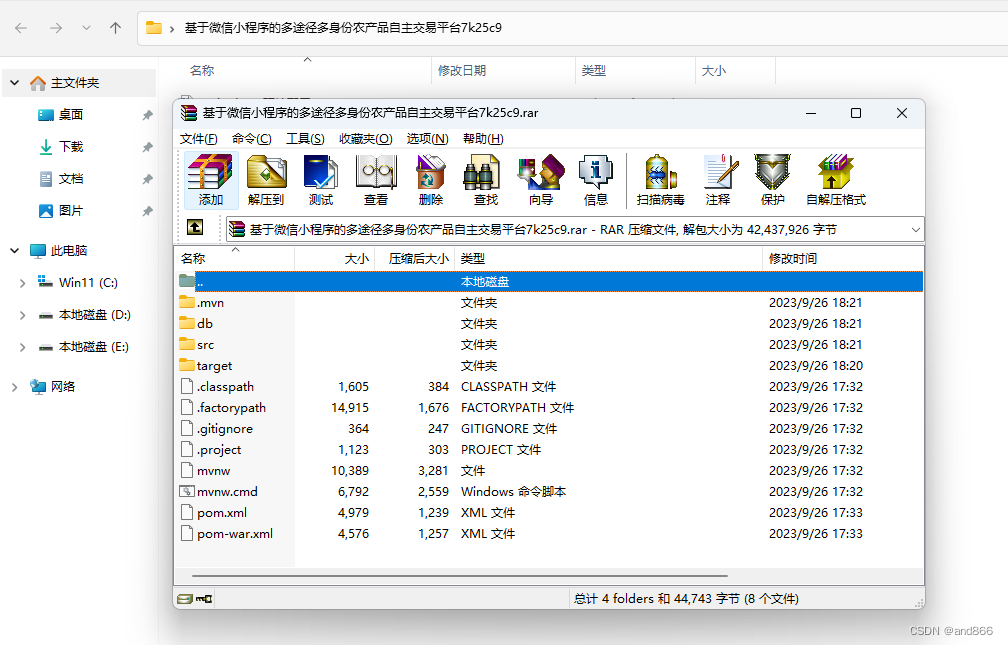
Task: Sort by Size (大小) column in WinRAR
Action: tap(335, 259)
